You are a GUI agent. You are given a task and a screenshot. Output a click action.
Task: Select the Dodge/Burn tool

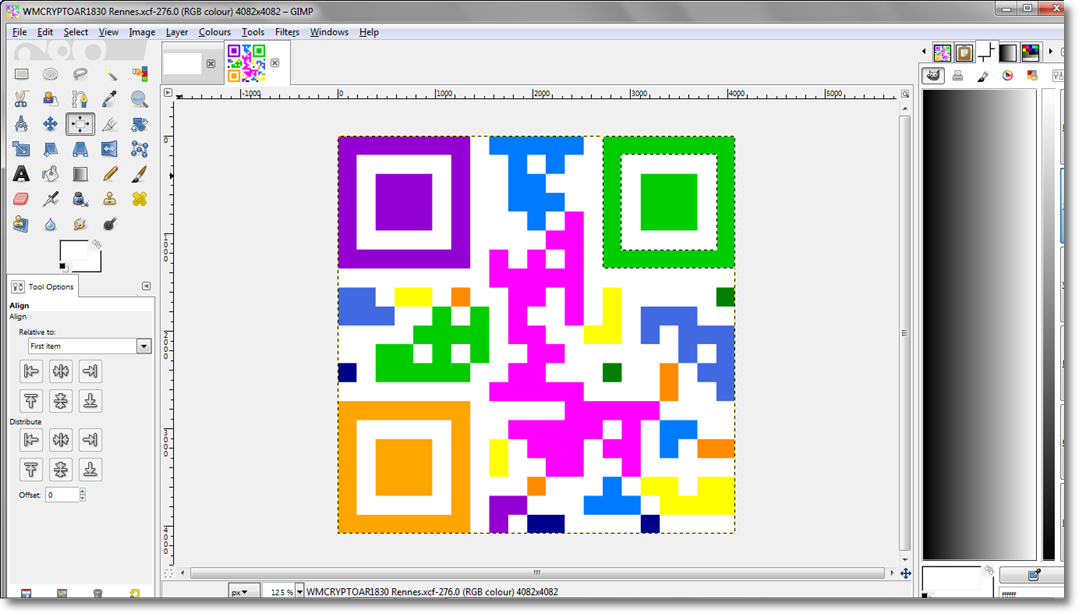click(110, 224)
